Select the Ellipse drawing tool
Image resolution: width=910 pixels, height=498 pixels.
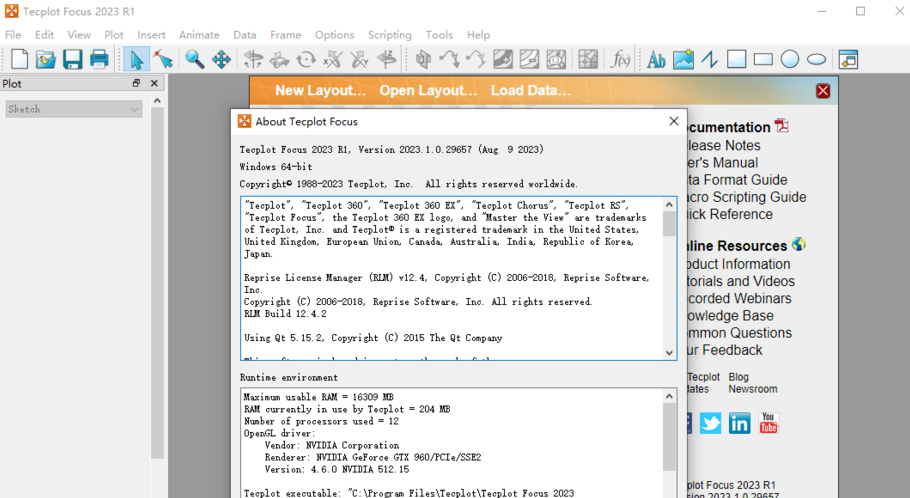[817, 59]
